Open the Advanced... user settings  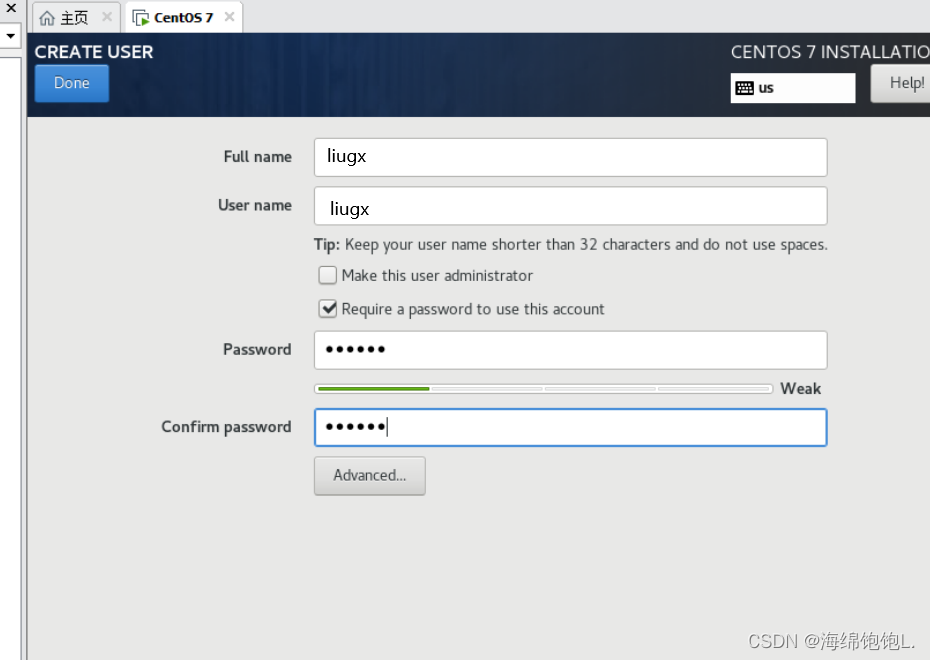pyautogui.click(x=370, y=476)
